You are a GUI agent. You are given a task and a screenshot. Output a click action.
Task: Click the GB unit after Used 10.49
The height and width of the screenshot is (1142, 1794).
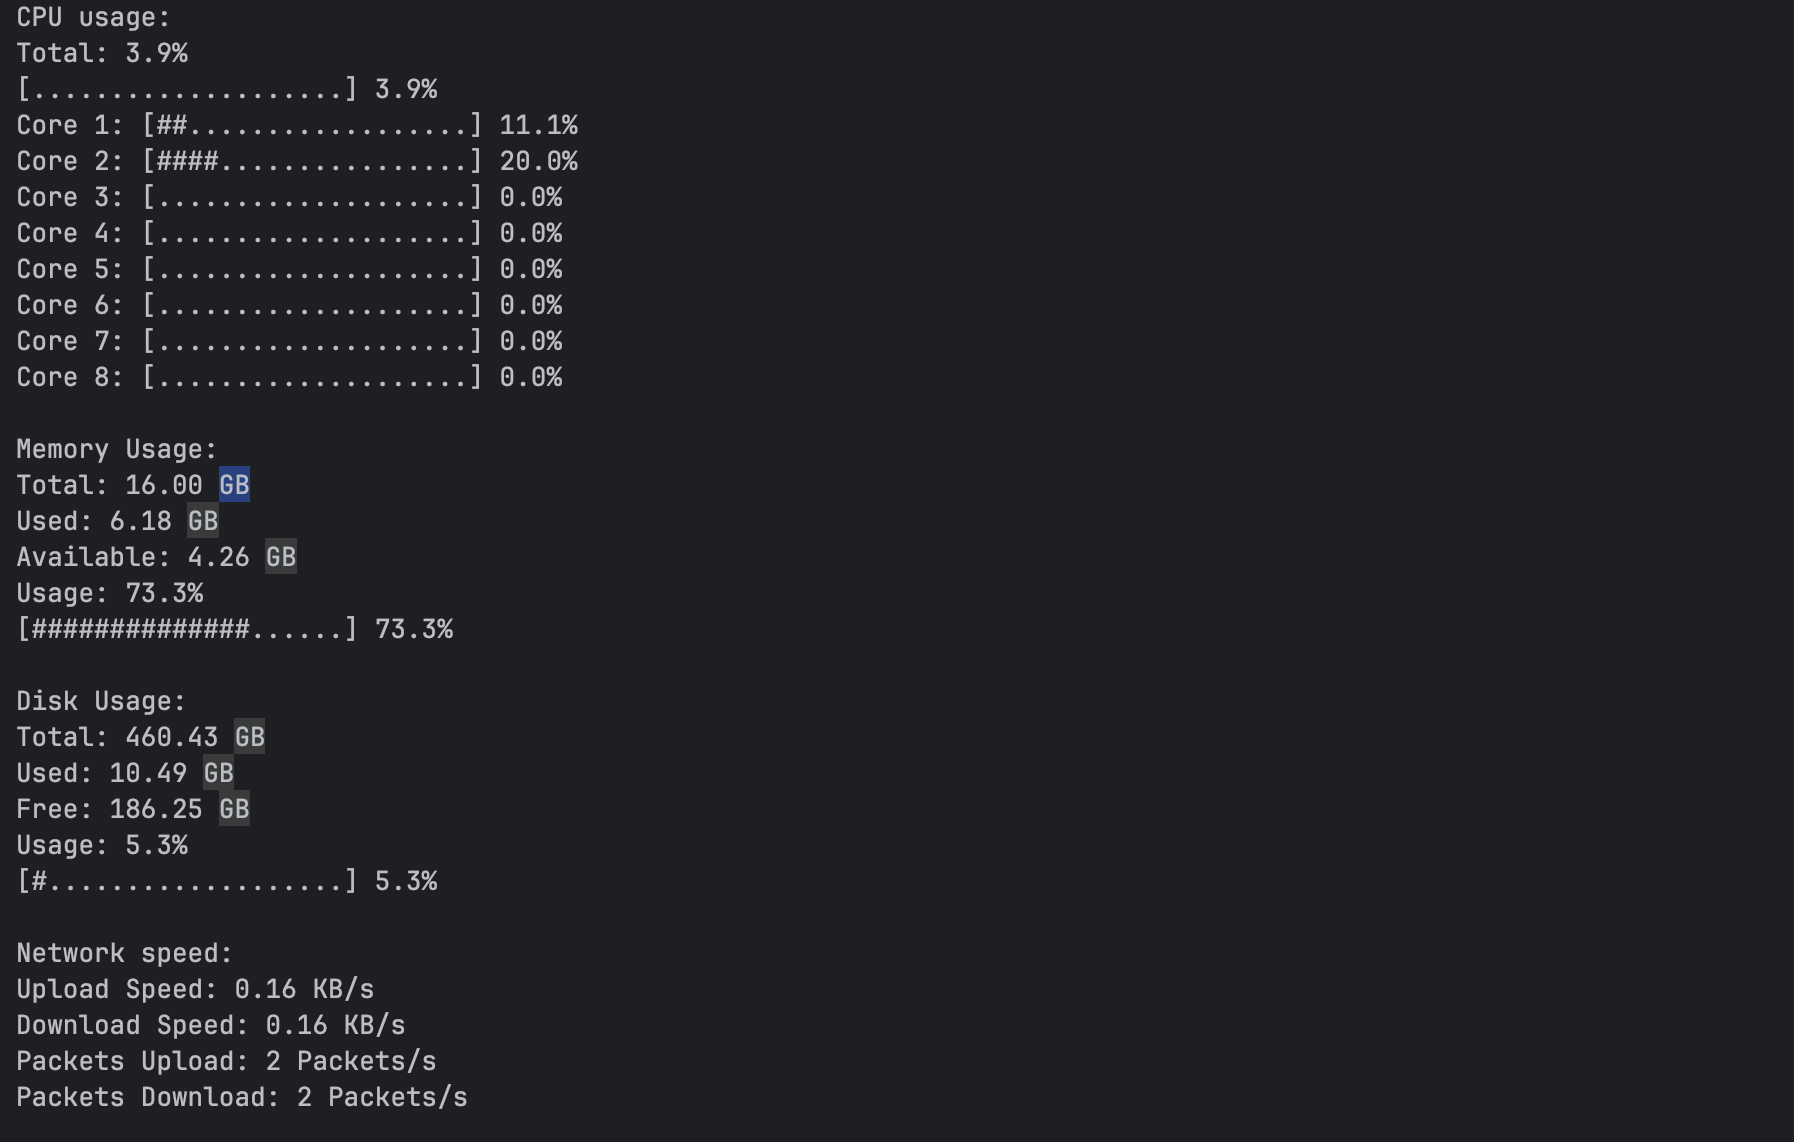[219, 773]
